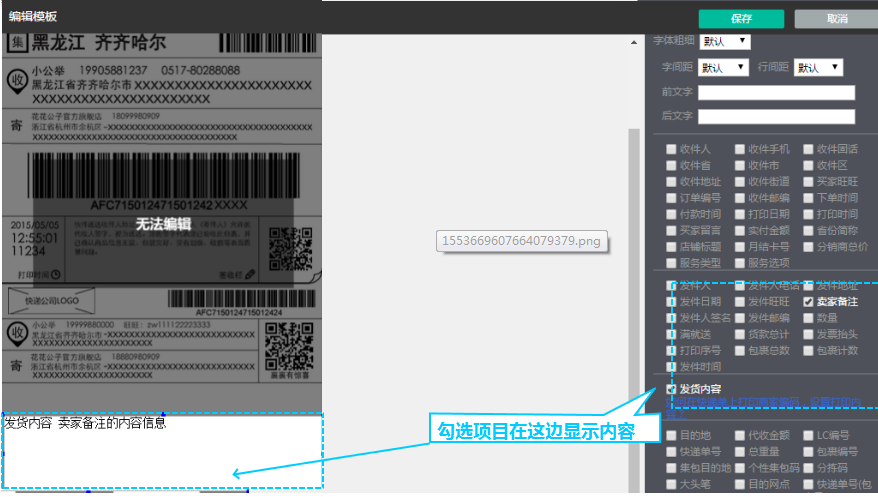The image size is (878, 497).
Task: Select the 大头笔 checkbox
Action: [x=671, y=484]
